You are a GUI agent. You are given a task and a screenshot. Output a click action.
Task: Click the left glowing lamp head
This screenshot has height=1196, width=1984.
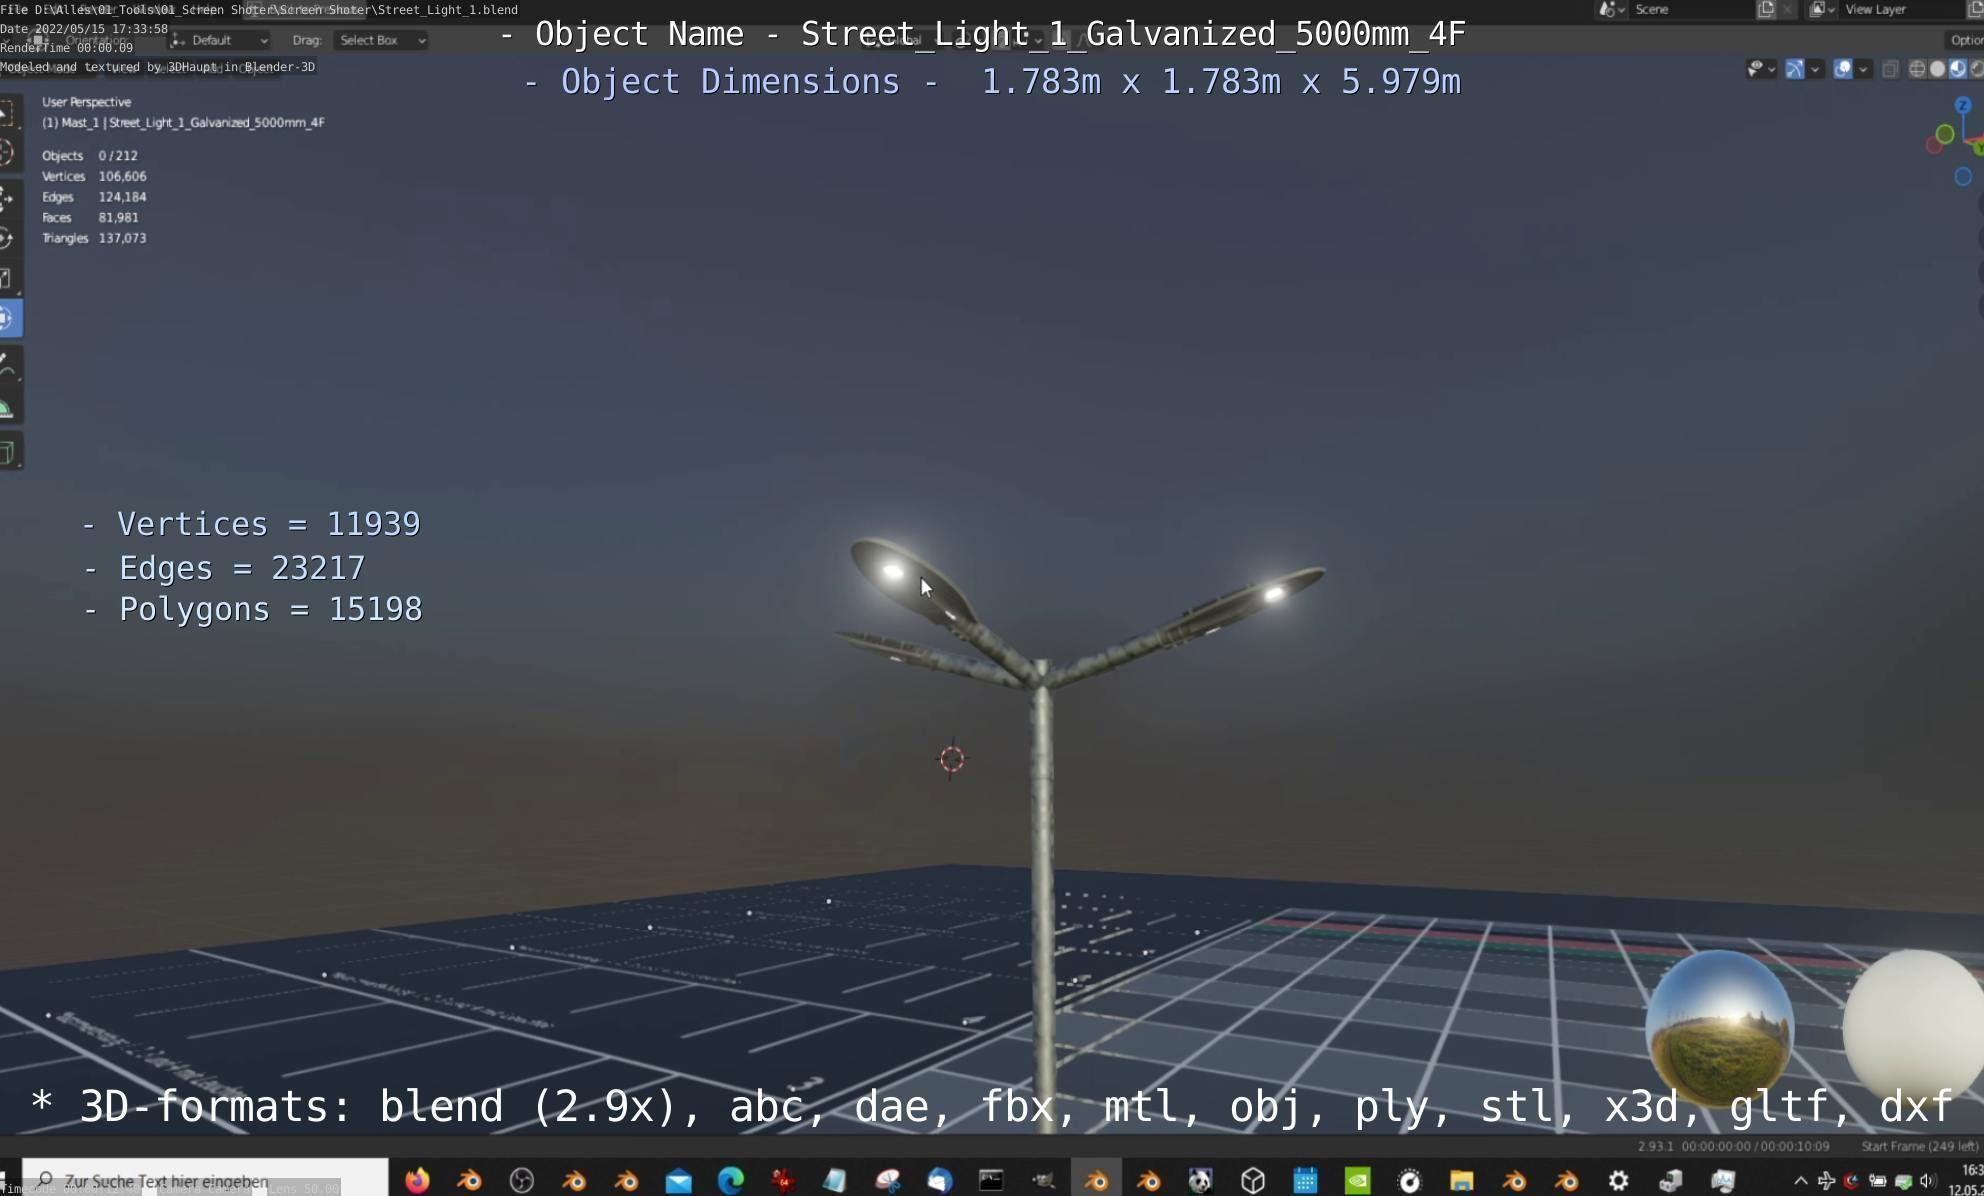click(911, 581)
